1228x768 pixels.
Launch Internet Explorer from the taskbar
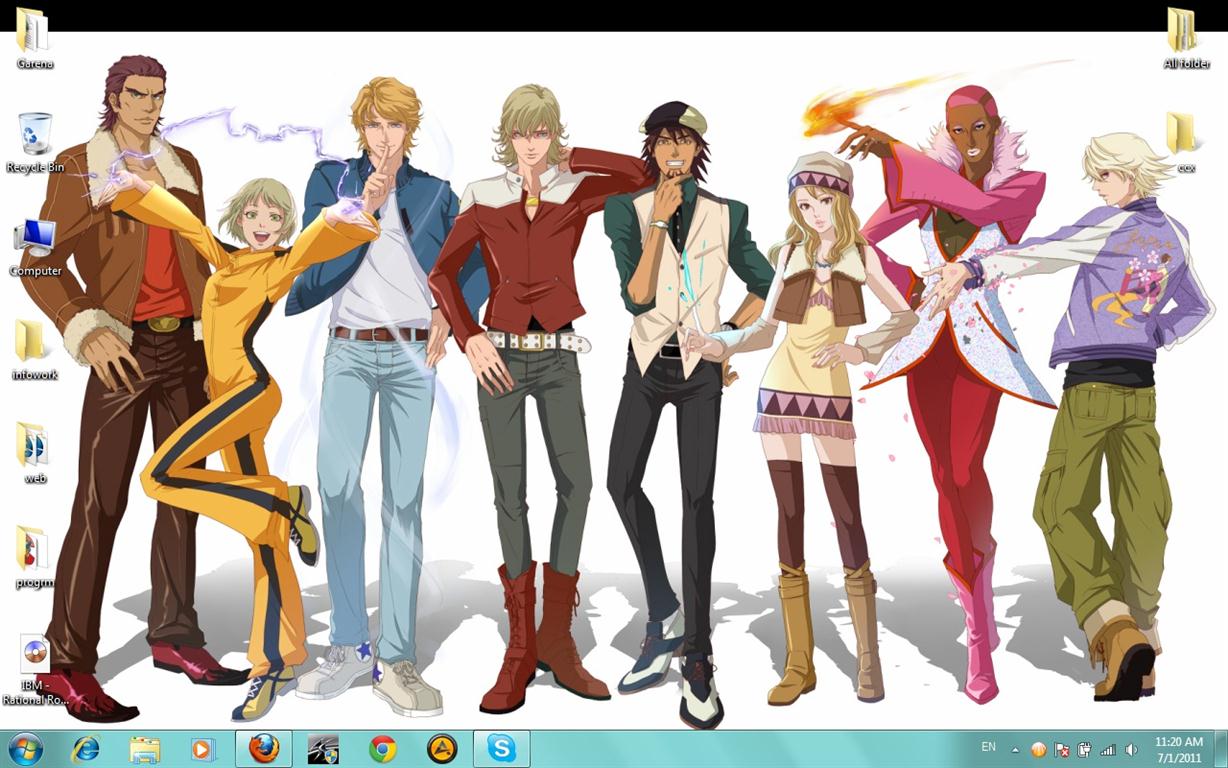click(x=85, y=748)
